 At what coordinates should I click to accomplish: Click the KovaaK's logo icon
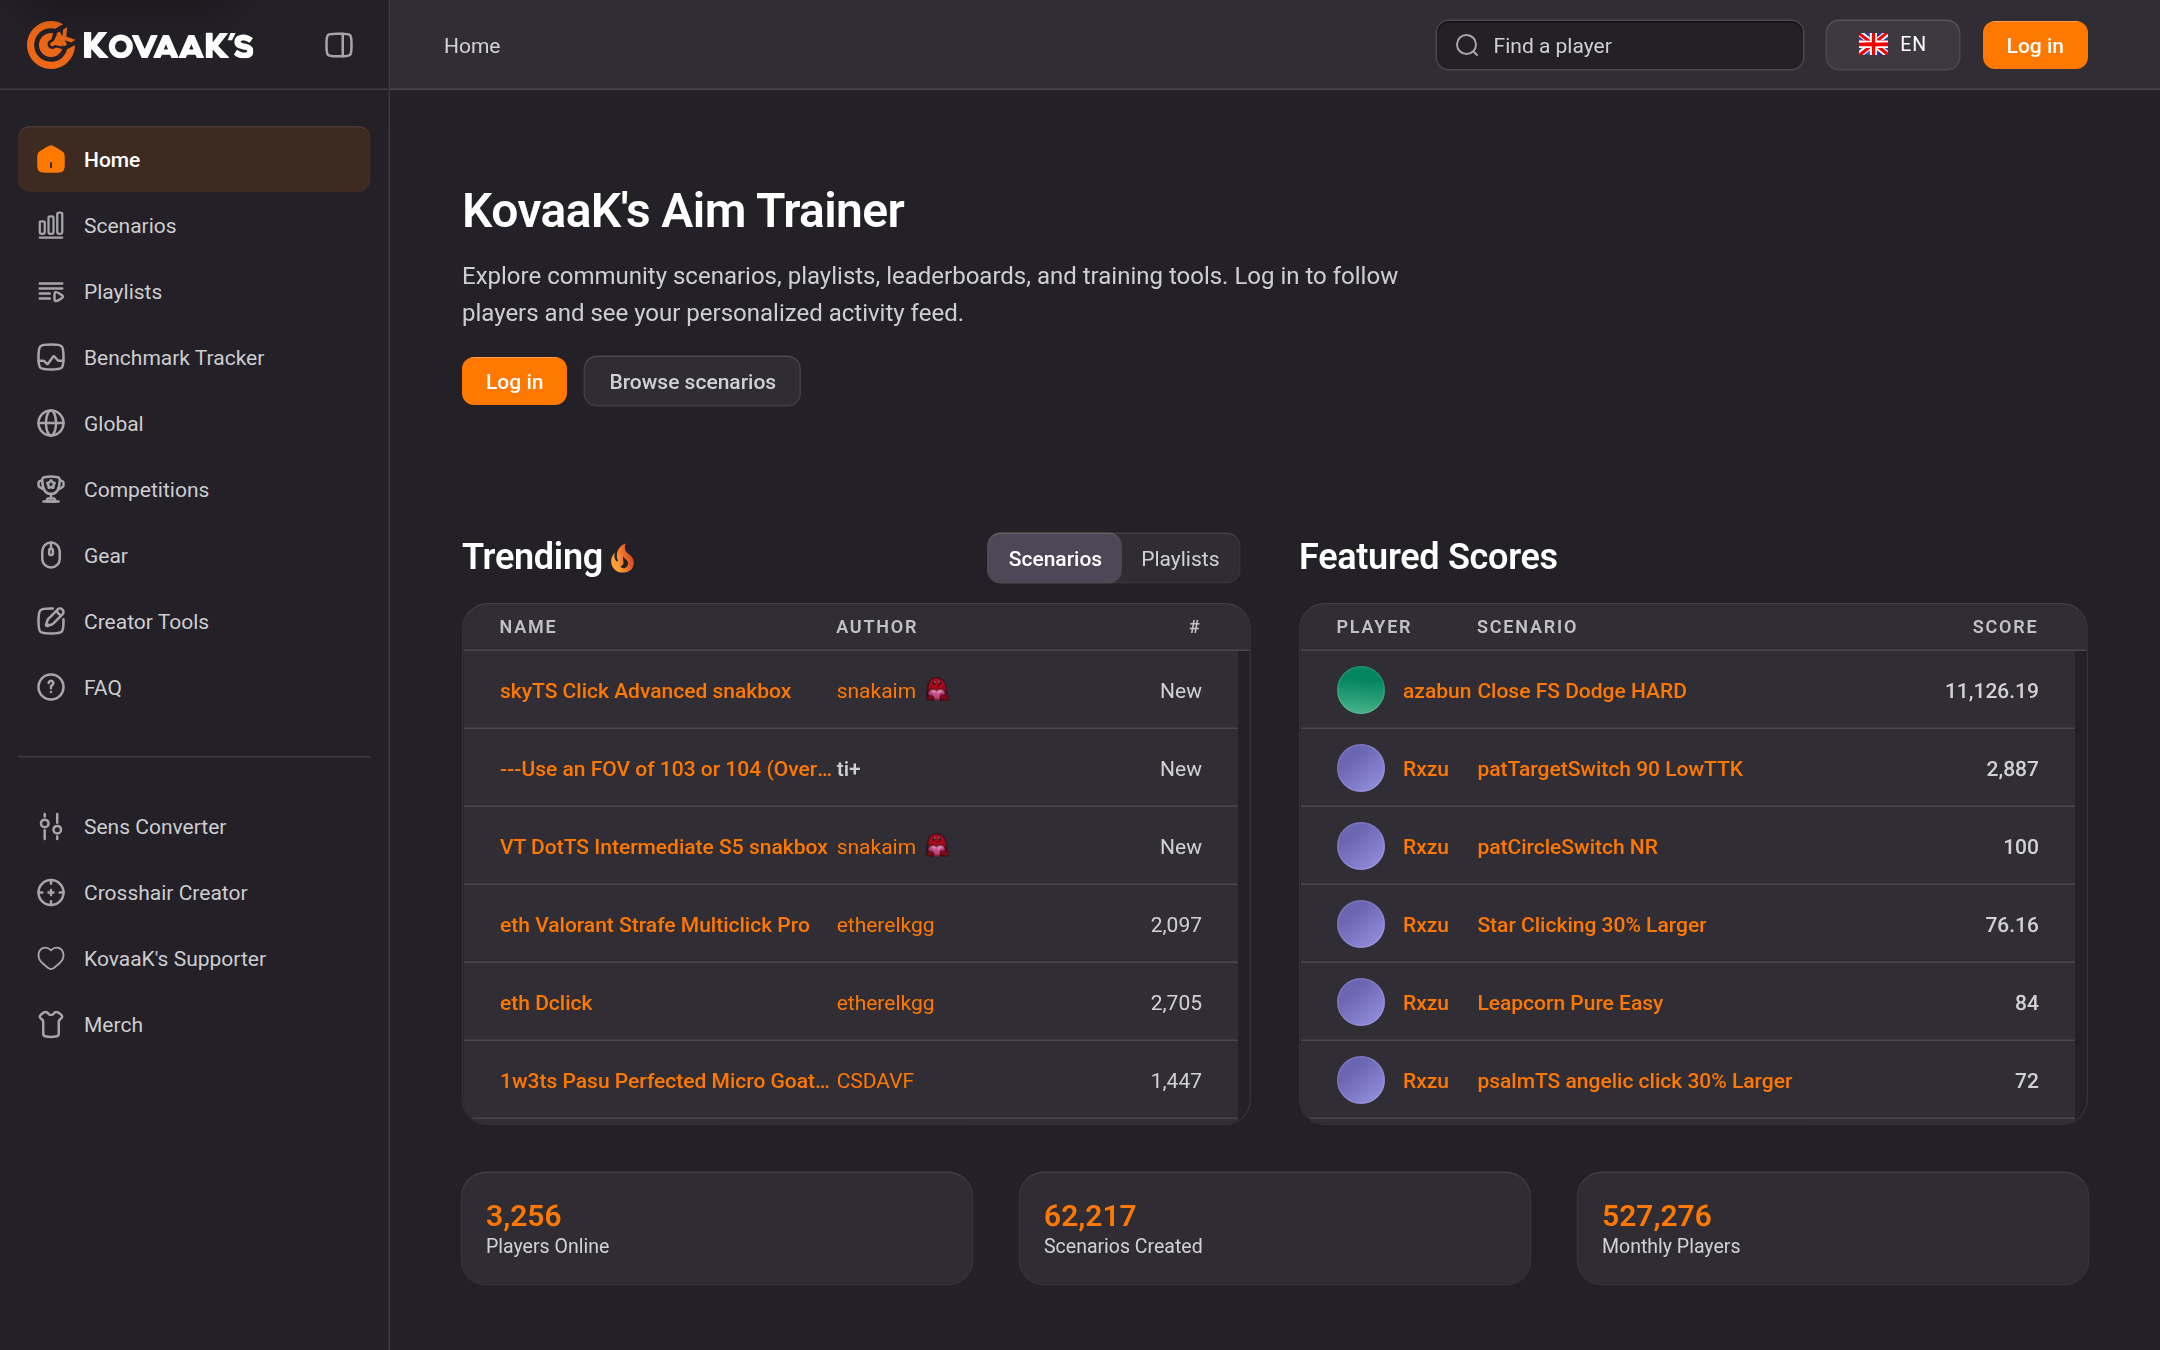pos(50,45)
